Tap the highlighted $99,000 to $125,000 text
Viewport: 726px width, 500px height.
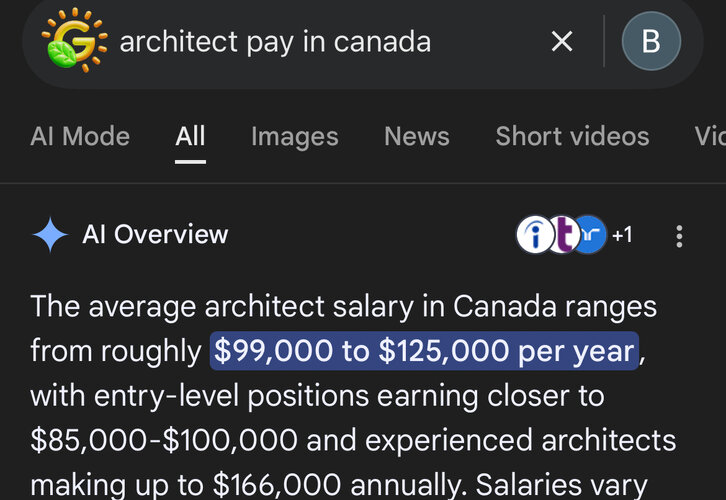[x=425, y=351]
